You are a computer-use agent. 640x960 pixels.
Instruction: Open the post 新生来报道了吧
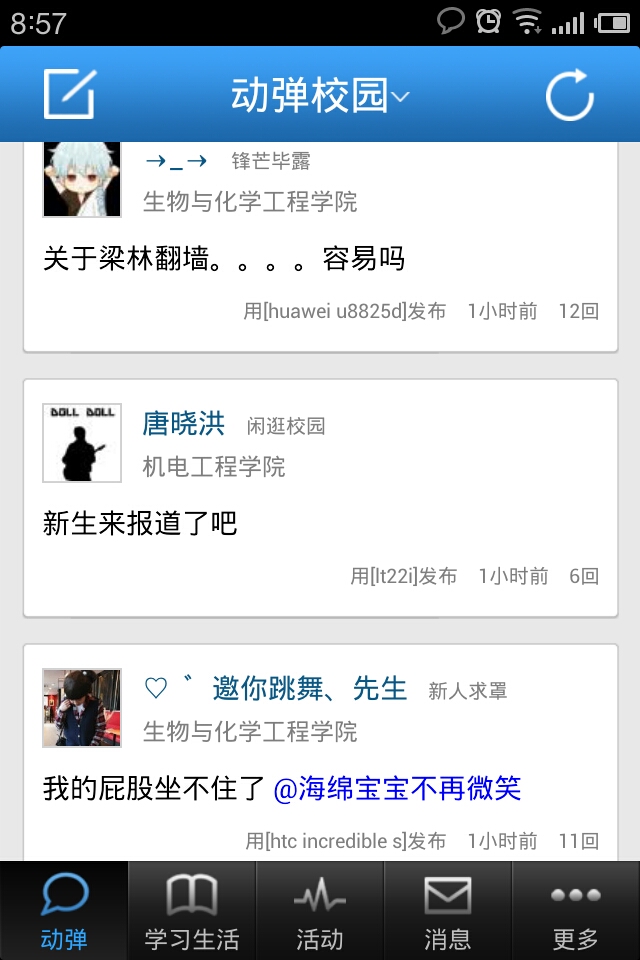pos(140,523)
